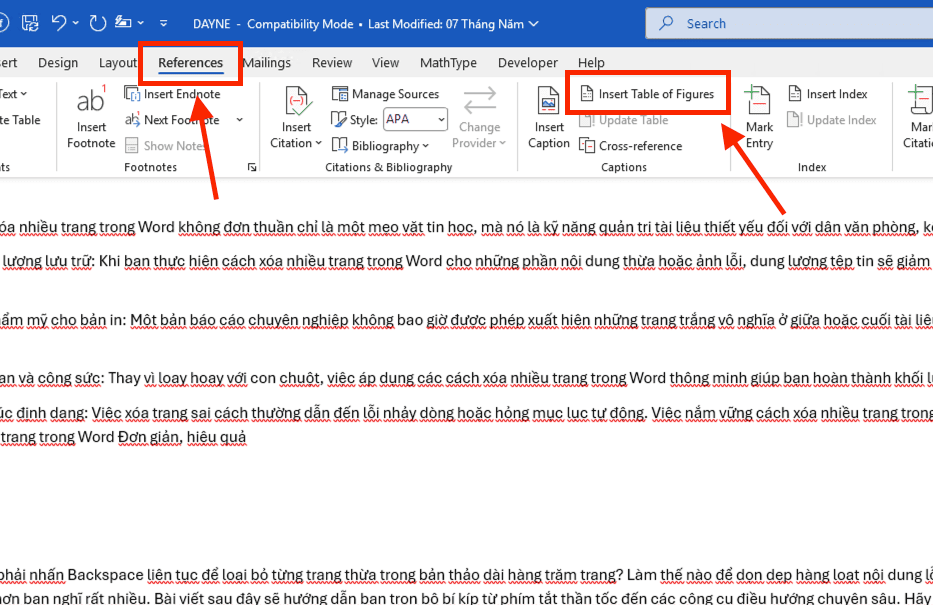Open the View tab
The height and width of the screenshot is (605, 933).
[386, 62]
